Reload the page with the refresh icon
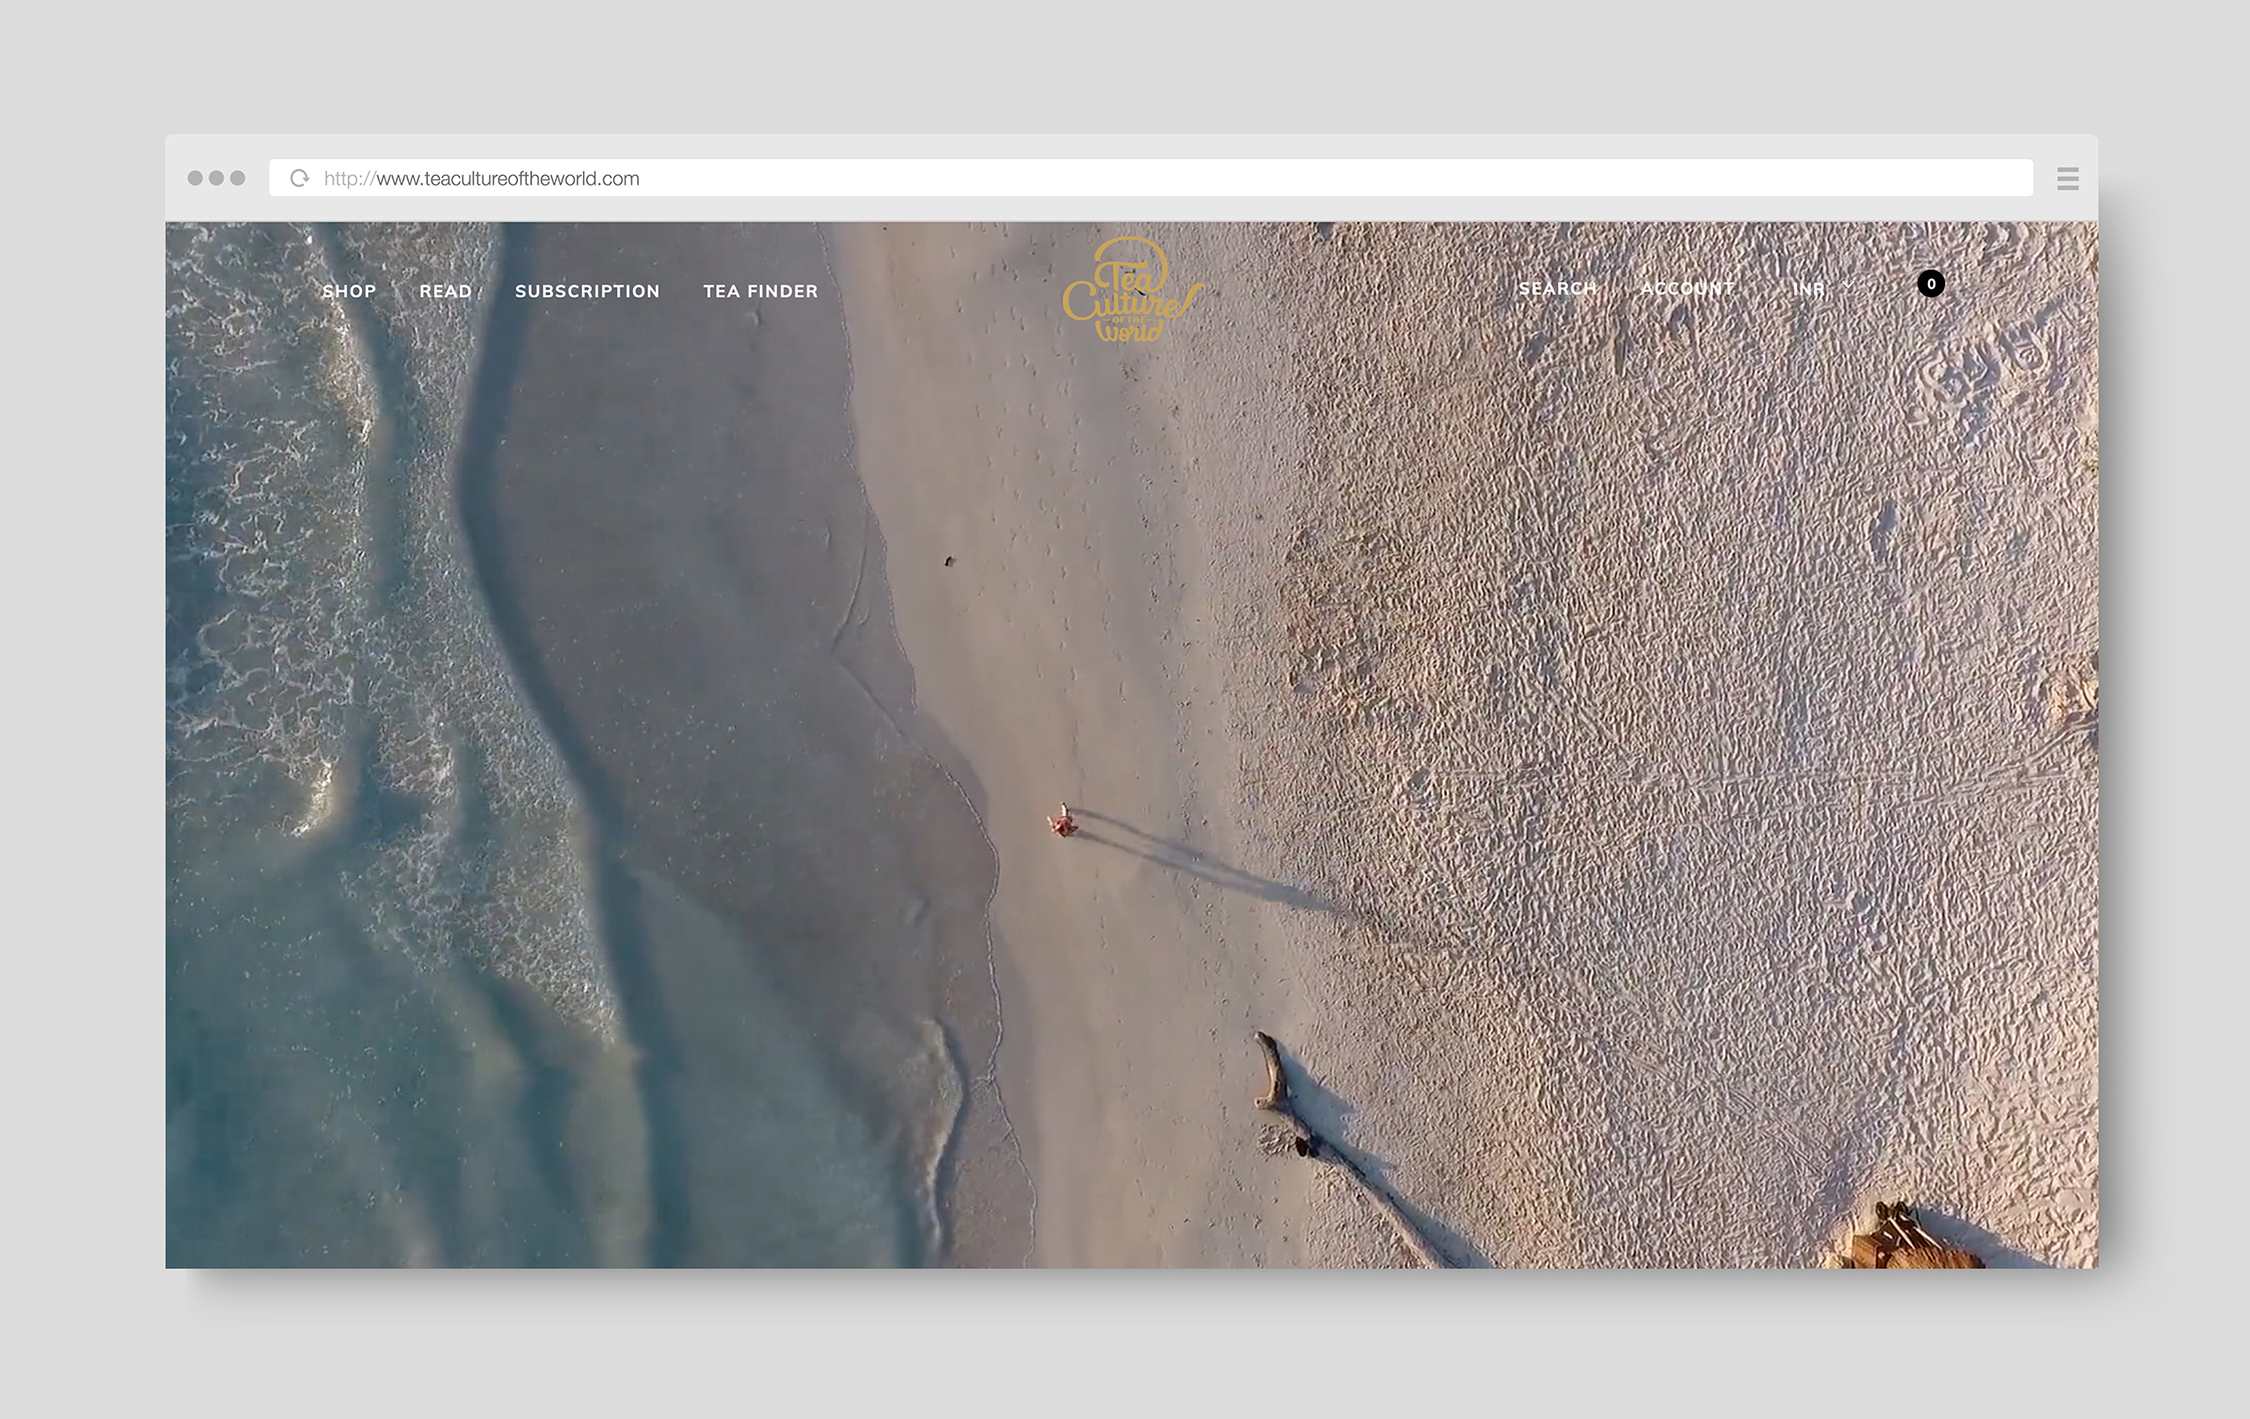 pos(299,178)
